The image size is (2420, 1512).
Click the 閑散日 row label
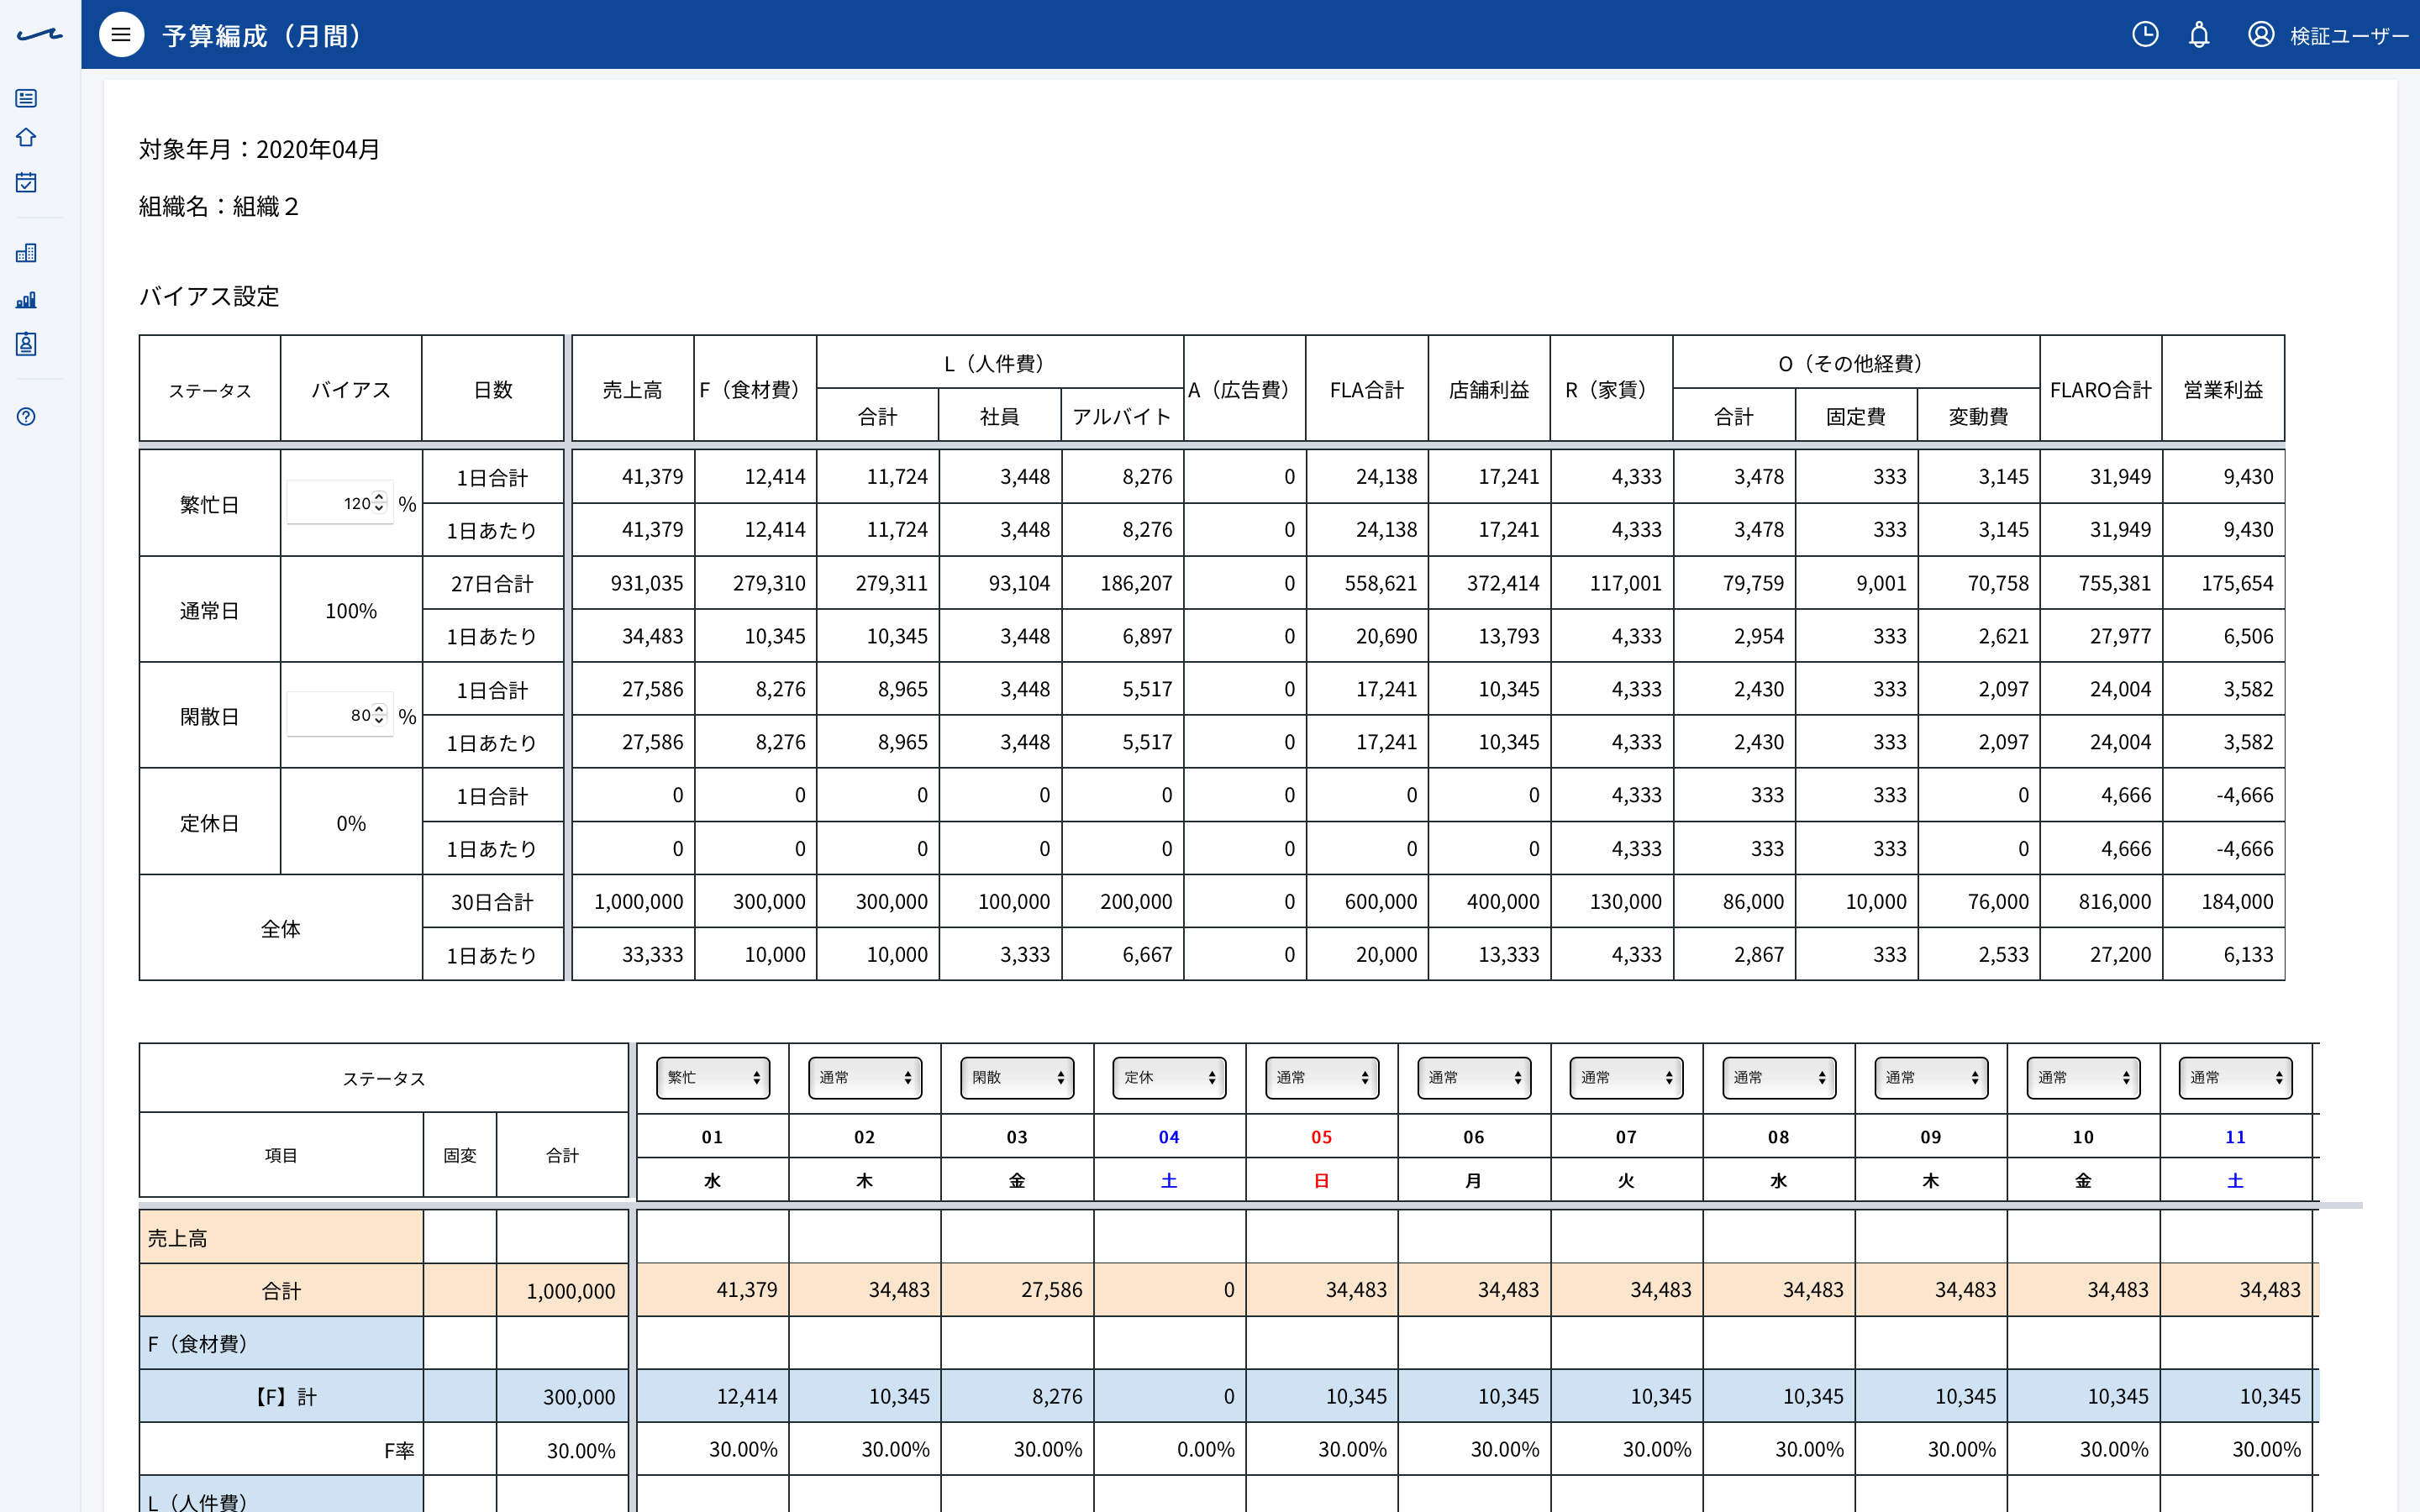click(210, 716)
